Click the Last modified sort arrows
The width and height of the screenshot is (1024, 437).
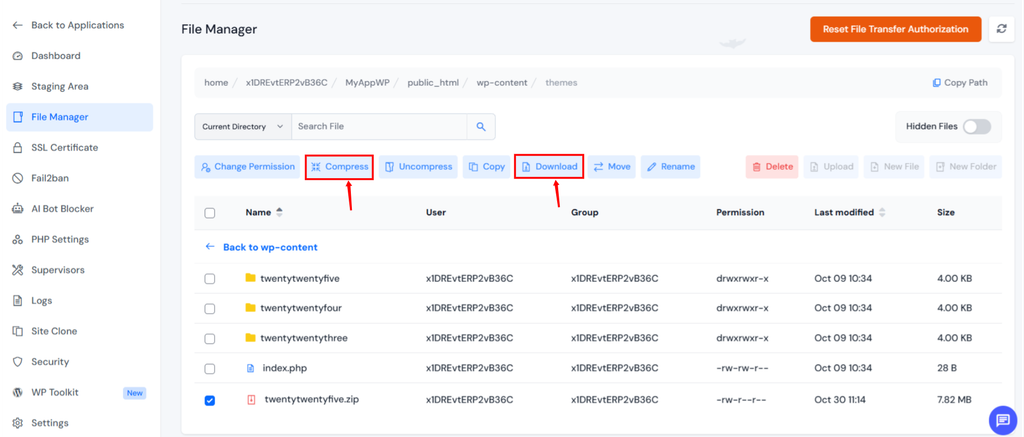[882, 212]
